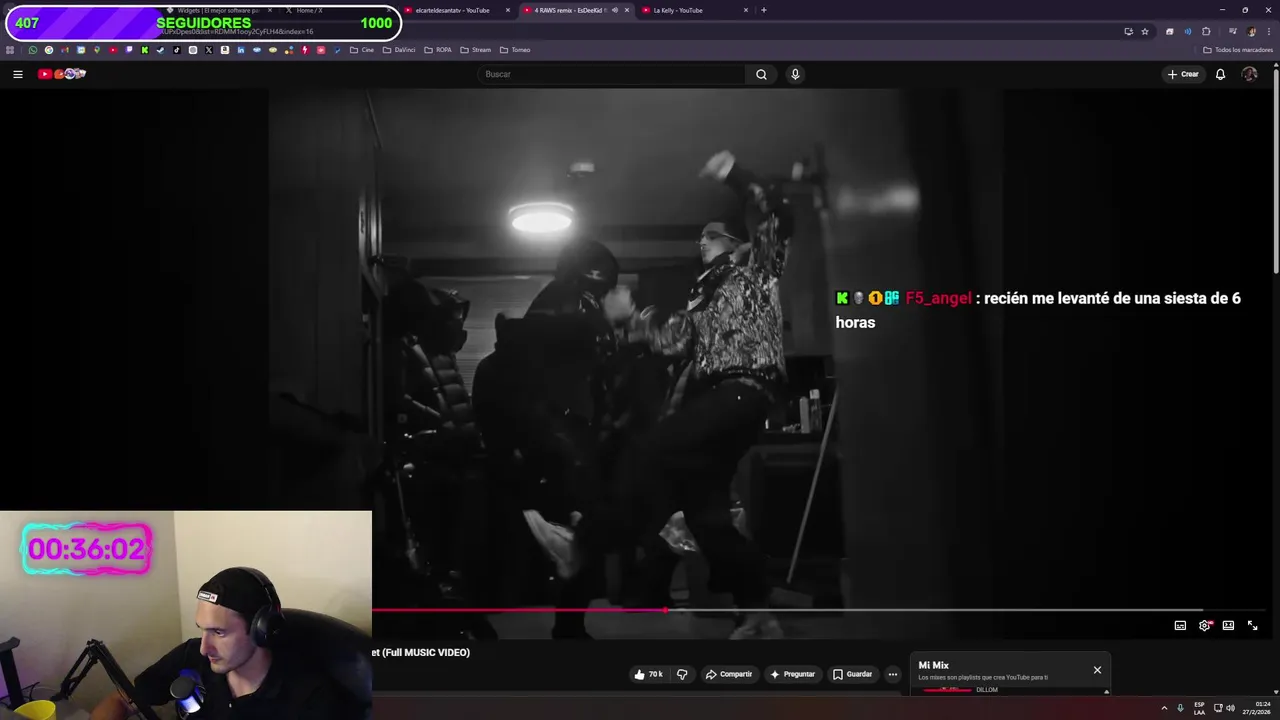Open the Torneo bookmarks folder
This screenshot has width=1280, height=720.
pyautogui.click(x=515, y=50)
